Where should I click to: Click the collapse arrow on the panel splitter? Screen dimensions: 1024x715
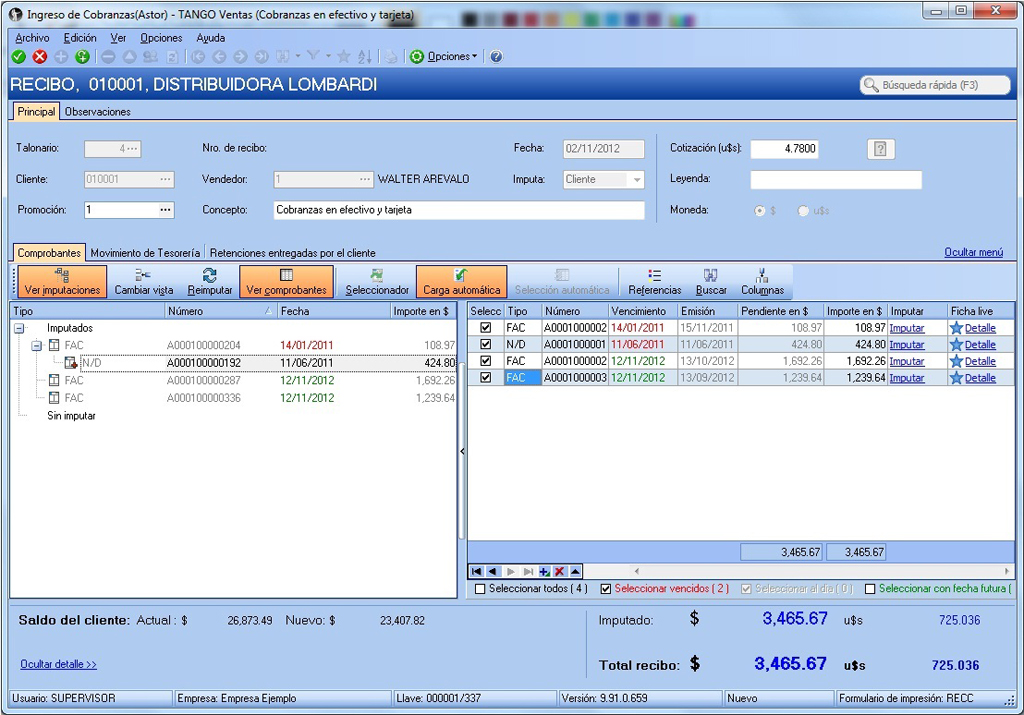click(462, 451)
